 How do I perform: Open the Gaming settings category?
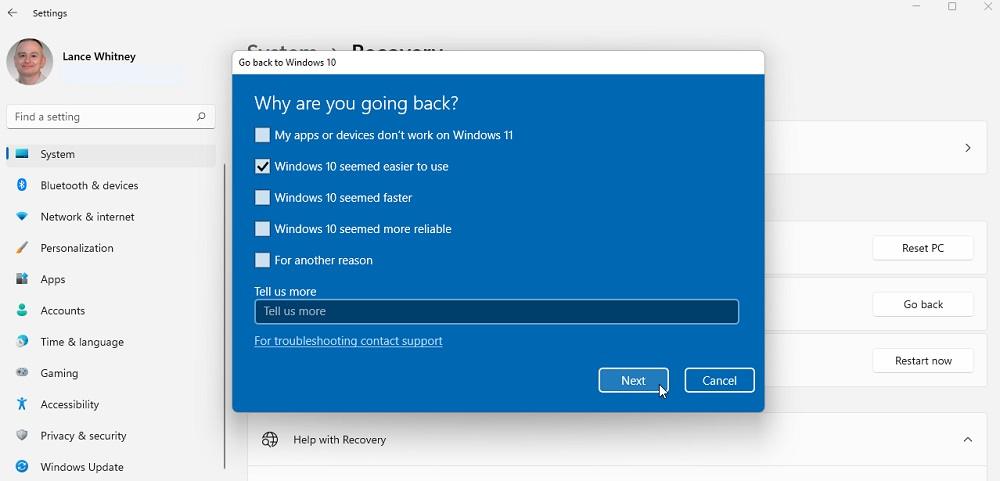[59, 373]
